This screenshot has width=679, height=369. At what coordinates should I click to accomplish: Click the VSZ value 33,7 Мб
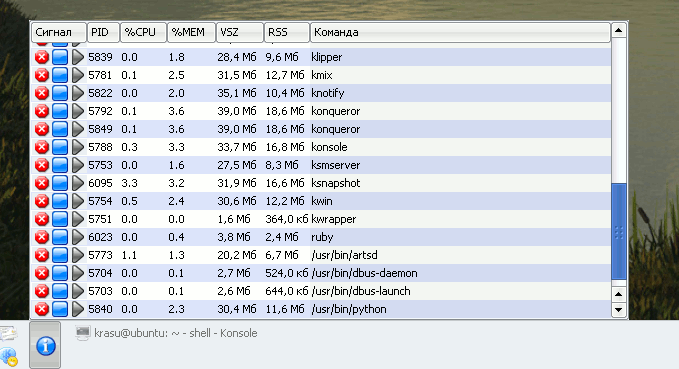tap(237, 147)
